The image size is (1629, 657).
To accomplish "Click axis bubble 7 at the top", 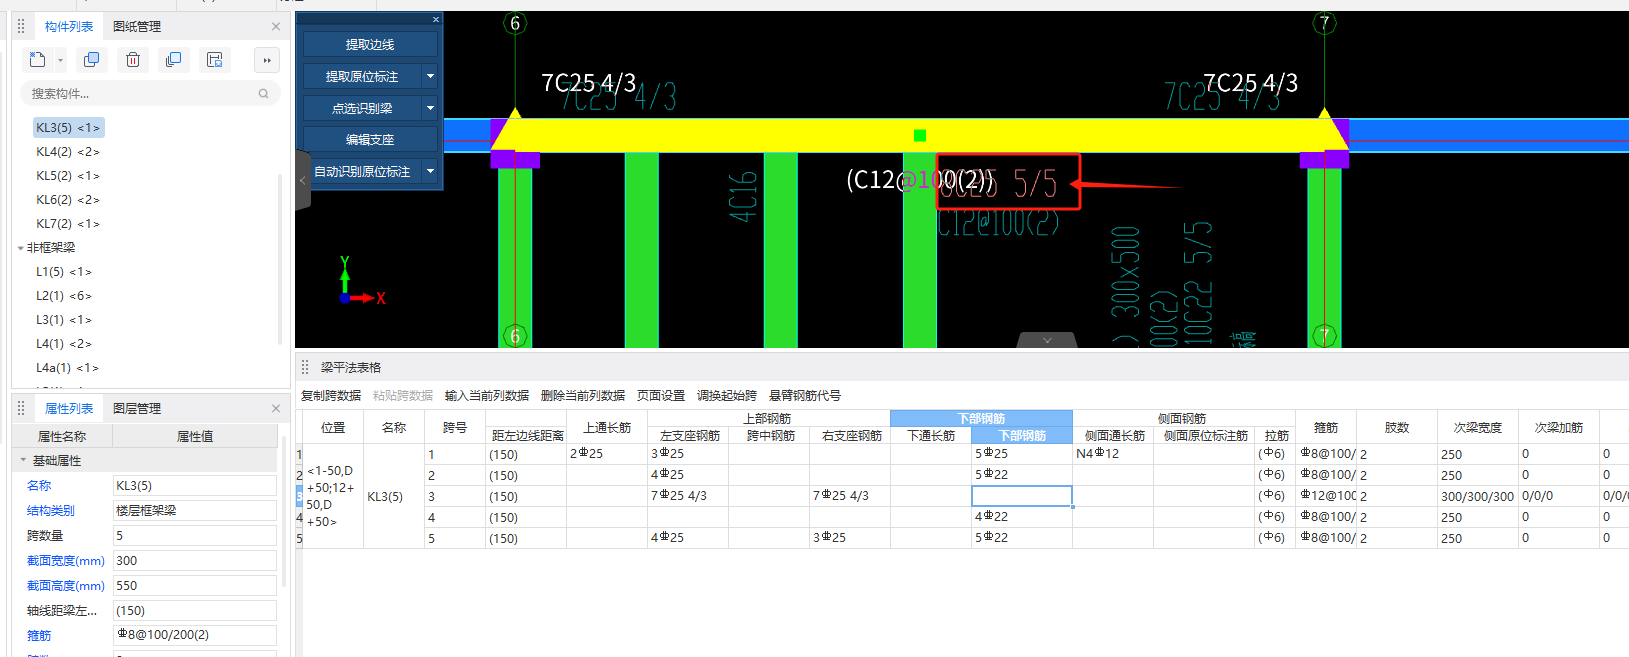I will click(1325, 23).
